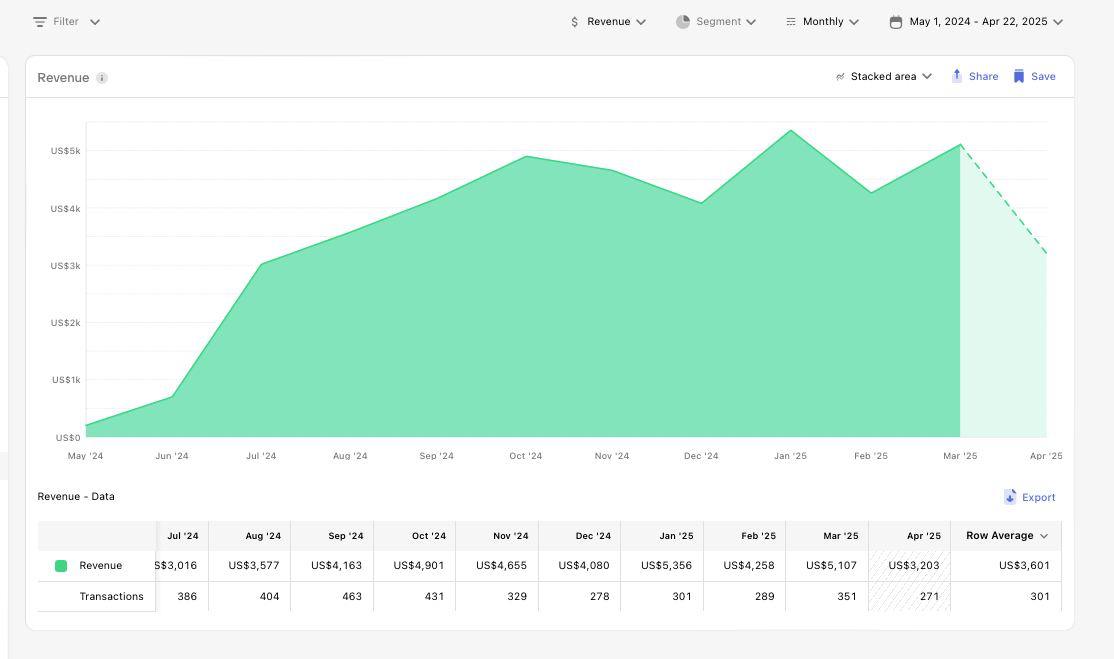This screenshot has height=659, width=1114.
Task: Expand the Stacked area chart type dropdown
Action: [884, 76]
